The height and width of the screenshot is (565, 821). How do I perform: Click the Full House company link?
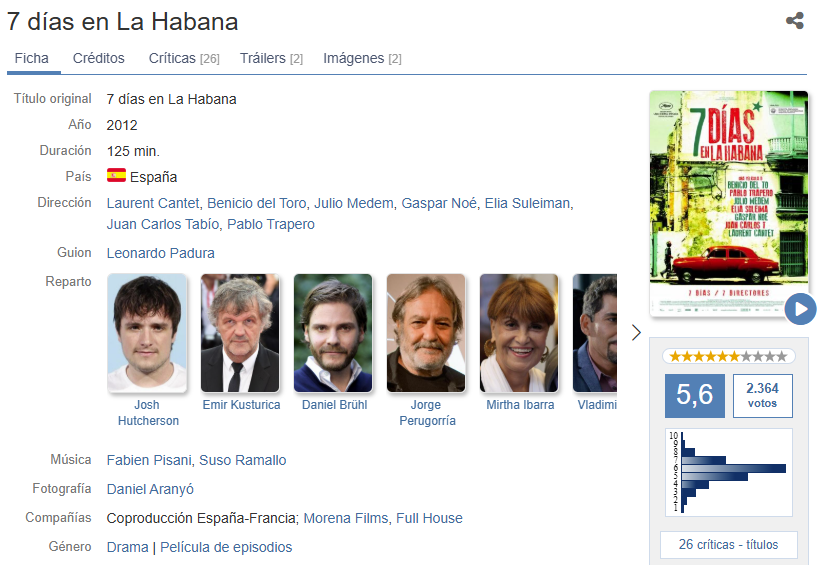pos(429,518)
